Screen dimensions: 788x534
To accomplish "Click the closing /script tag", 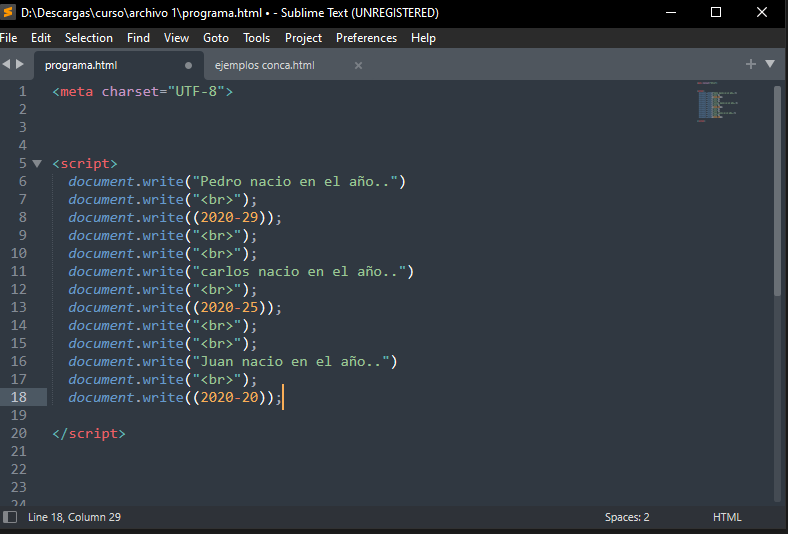I will pos(89,434).
